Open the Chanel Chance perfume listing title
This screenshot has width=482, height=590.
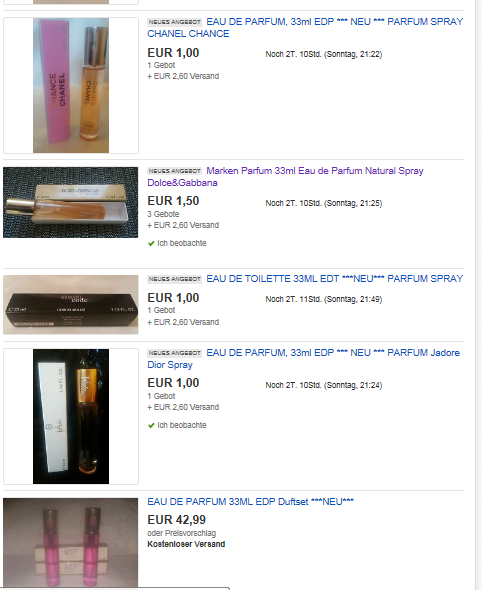[x=305, y=27]
